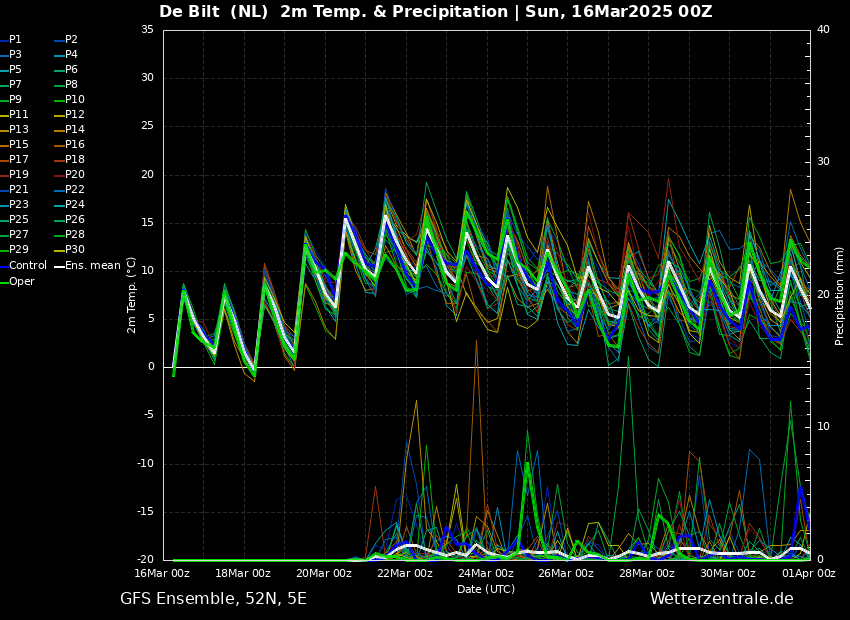Viewport: 850px width, 620px height.
Task: Select the P7 legend entry
Action: point(11,85)
